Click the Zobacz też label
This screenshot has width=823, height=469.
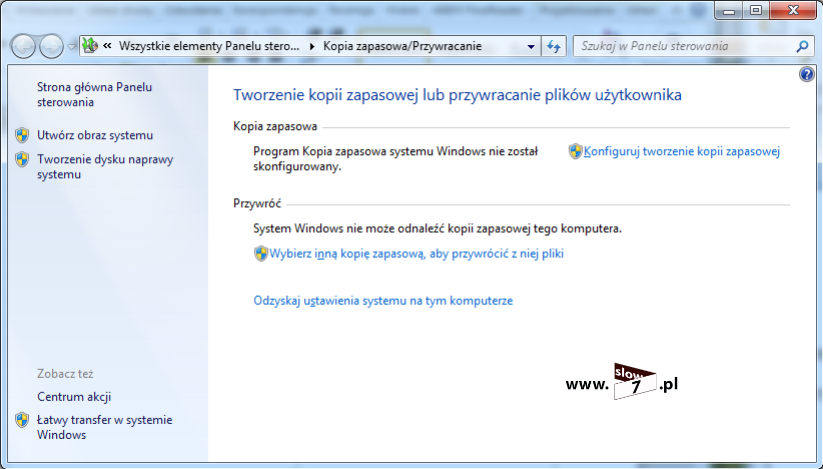(65, 374)
